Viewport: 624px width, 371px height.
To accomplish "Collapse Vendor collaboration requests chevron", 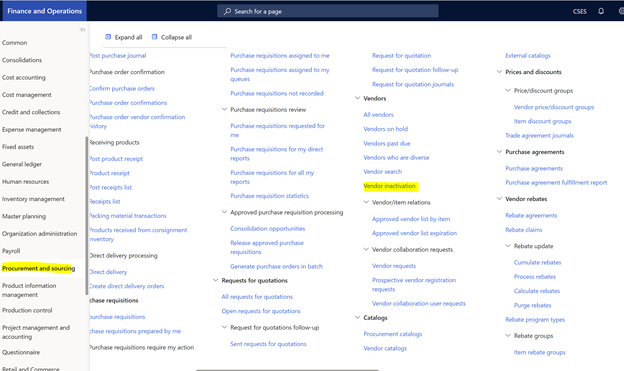I will [x=366, y=250].
